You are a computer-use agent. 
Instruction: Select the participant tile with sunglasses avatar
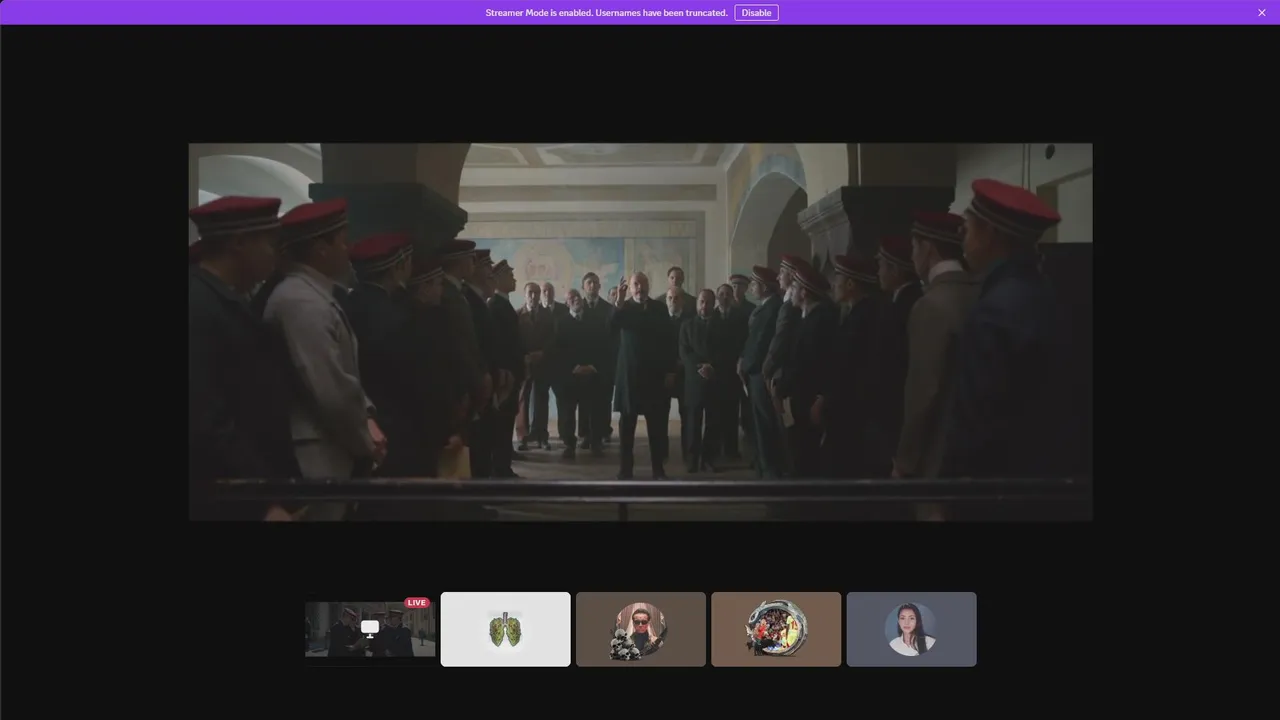click(641, 629)
